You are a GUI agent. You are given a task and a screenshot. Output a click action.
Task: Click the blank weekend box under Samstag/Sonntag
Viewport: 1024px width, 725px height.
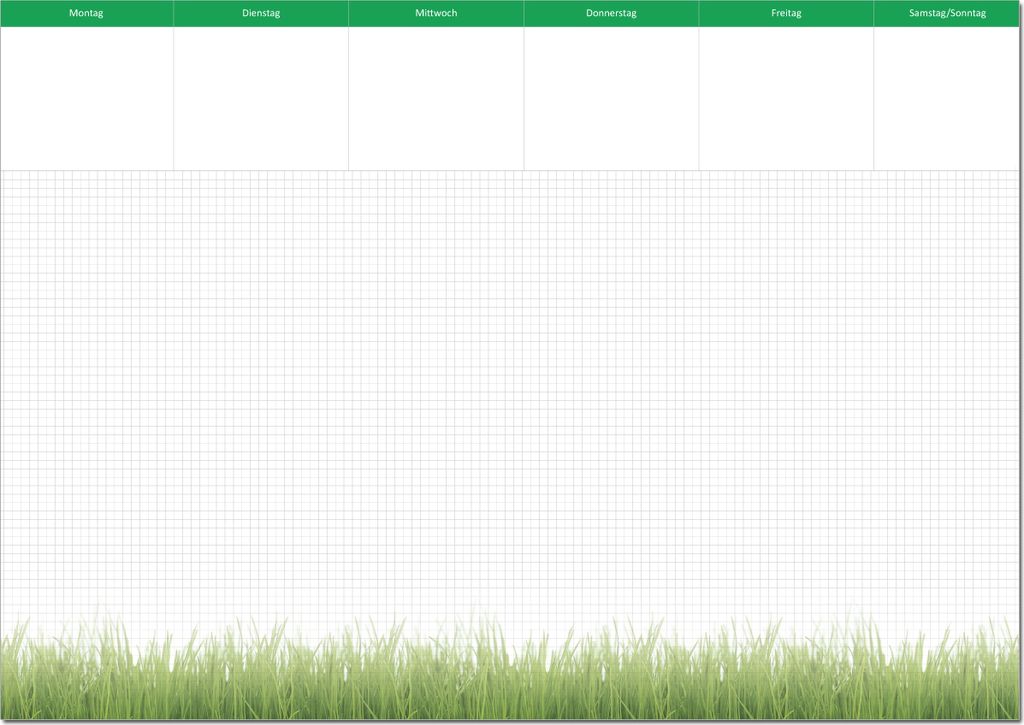(x=947, y=98)
